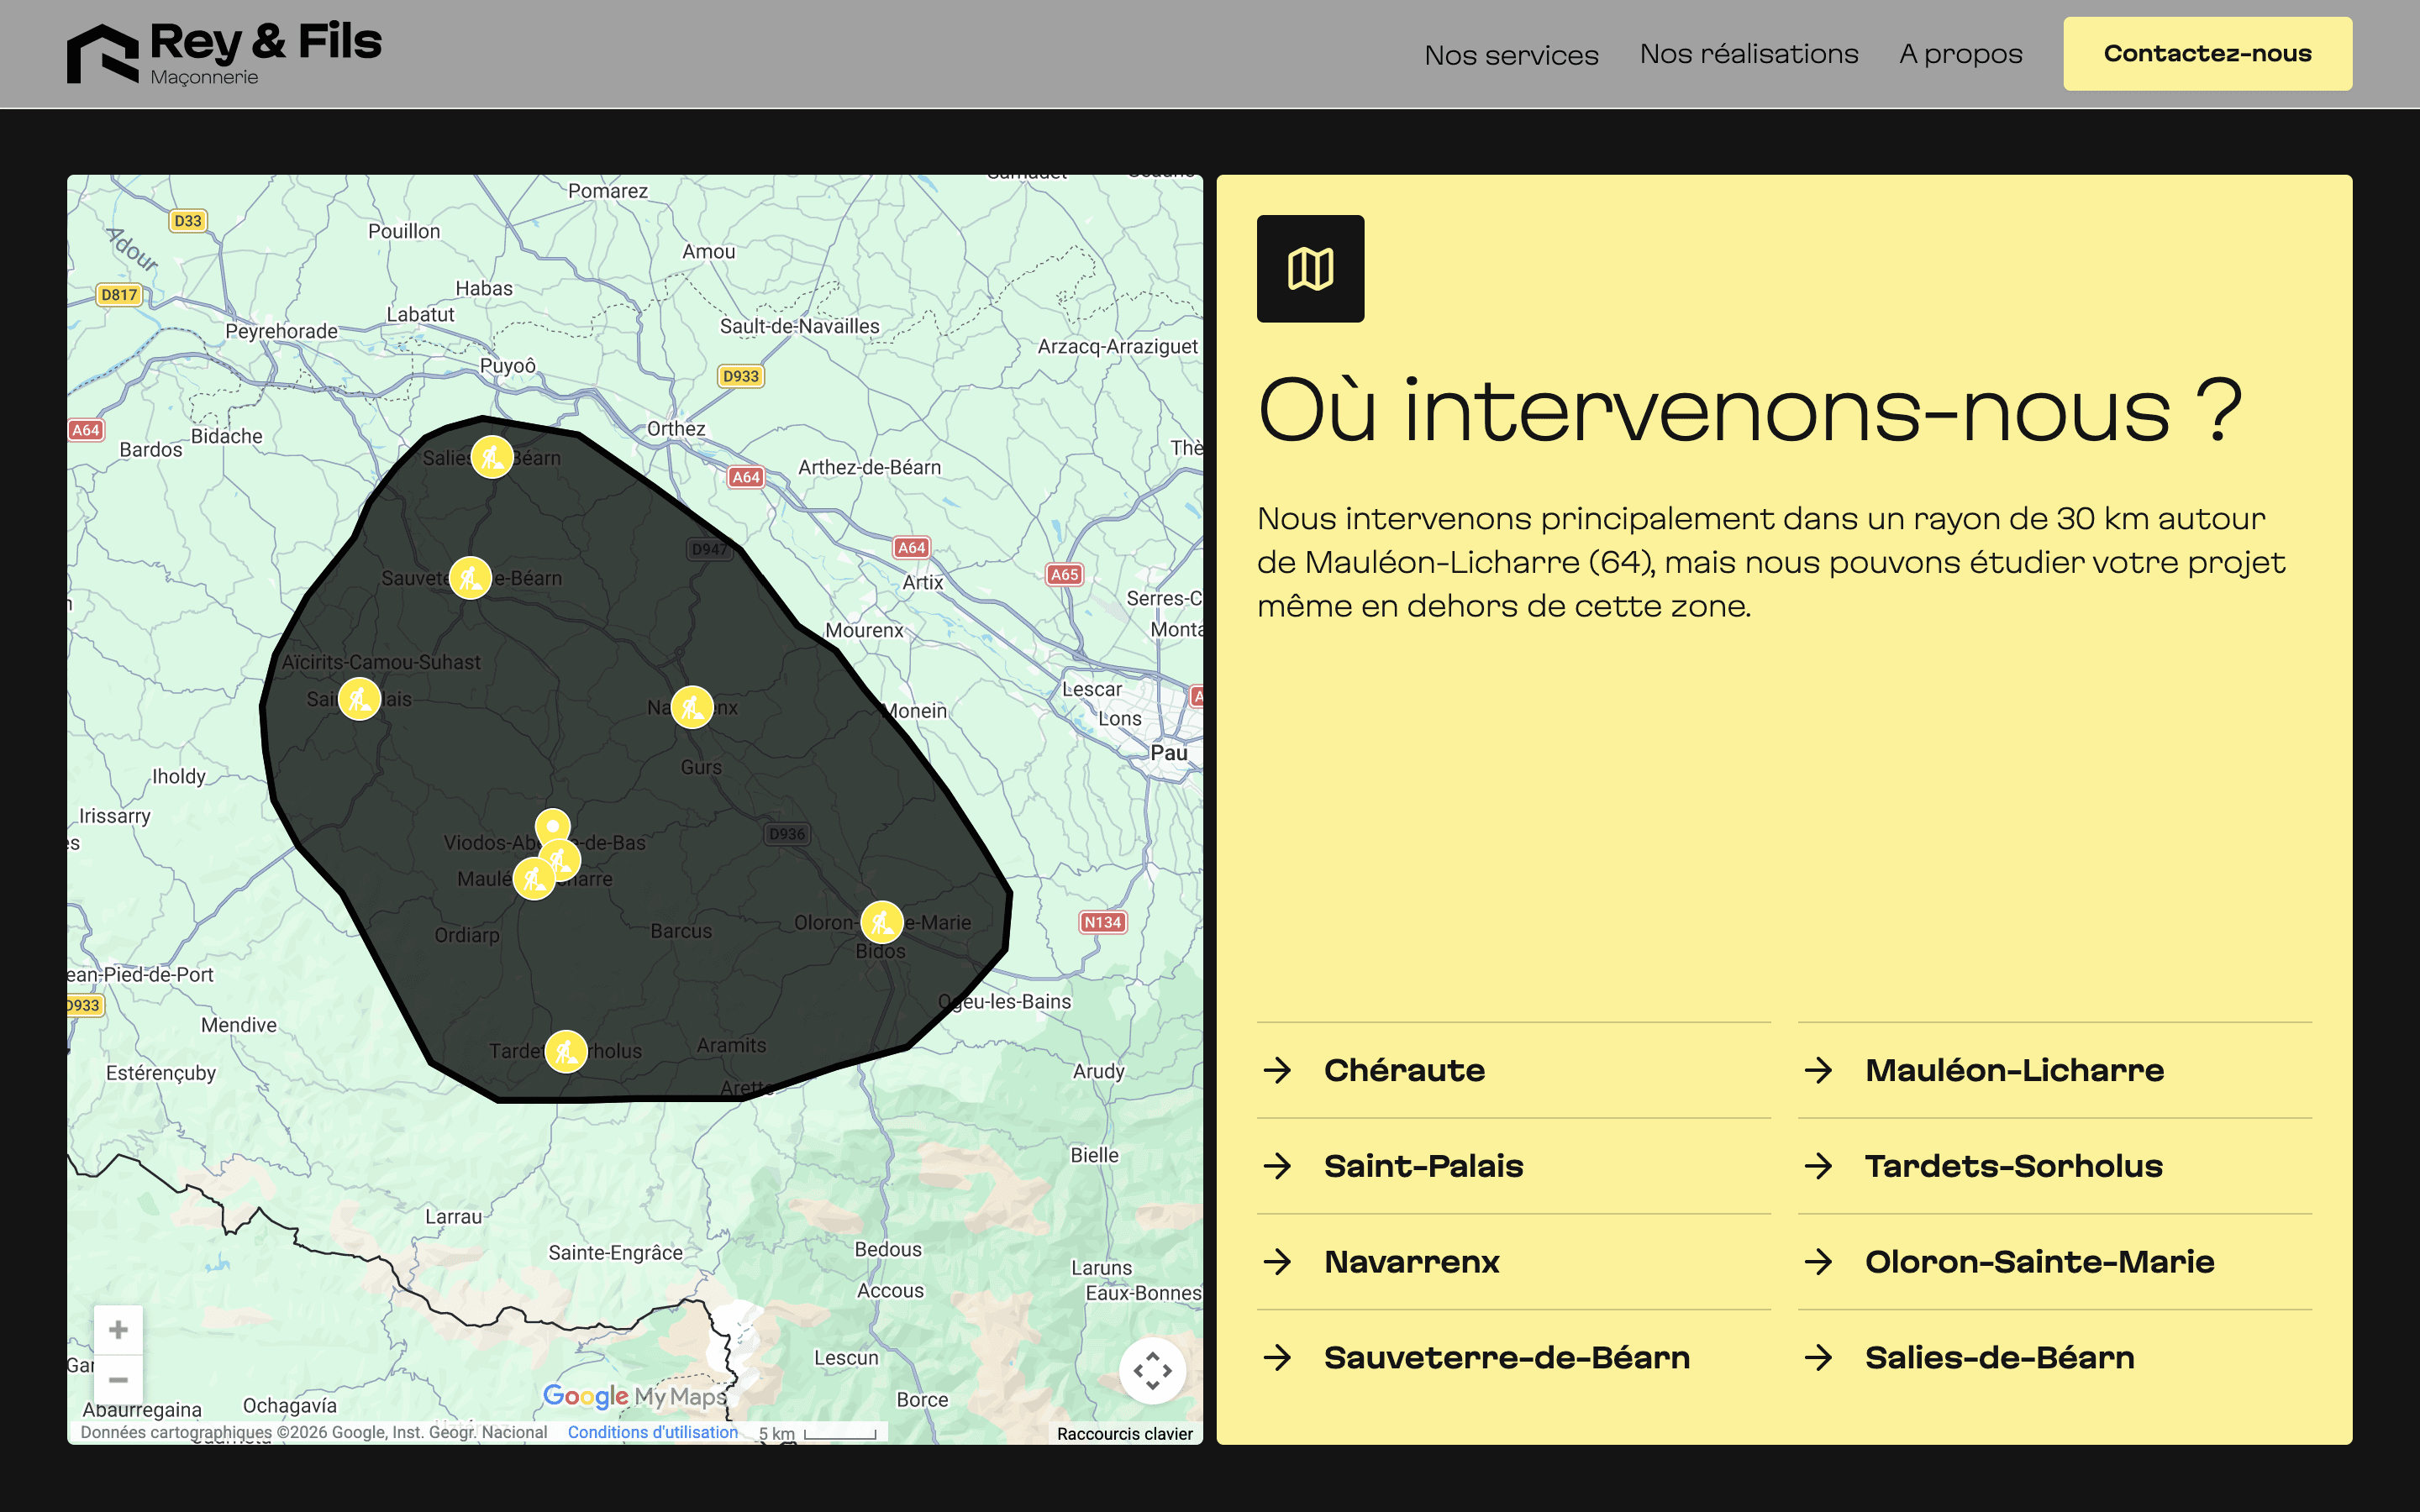Screen dimensions: 2420x1512
Task: Open the Nos réalisations menu item
Action: (1748, 54)
